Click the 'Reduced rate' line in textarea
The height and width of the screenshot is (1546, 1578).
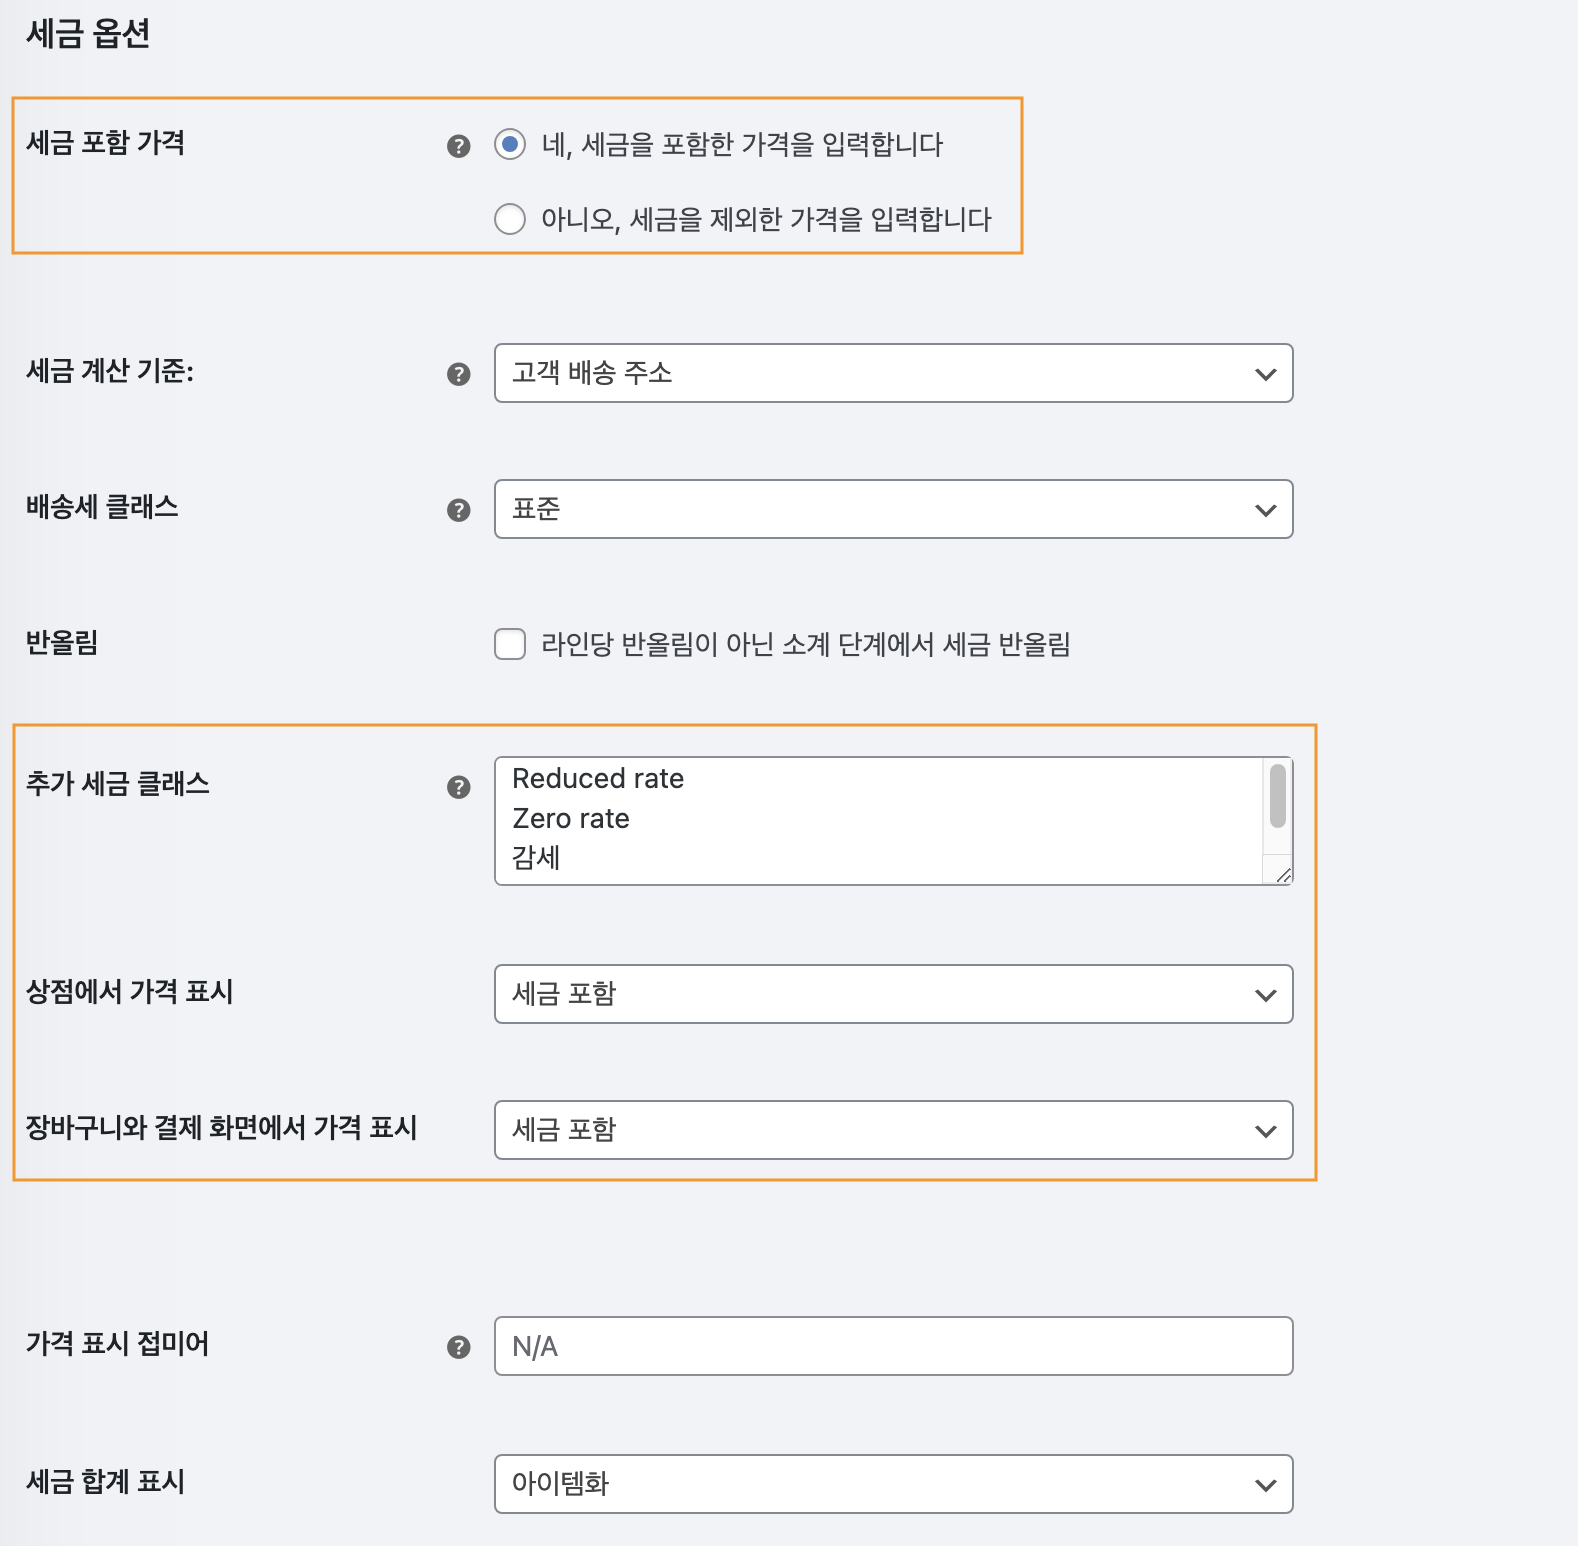598,778
